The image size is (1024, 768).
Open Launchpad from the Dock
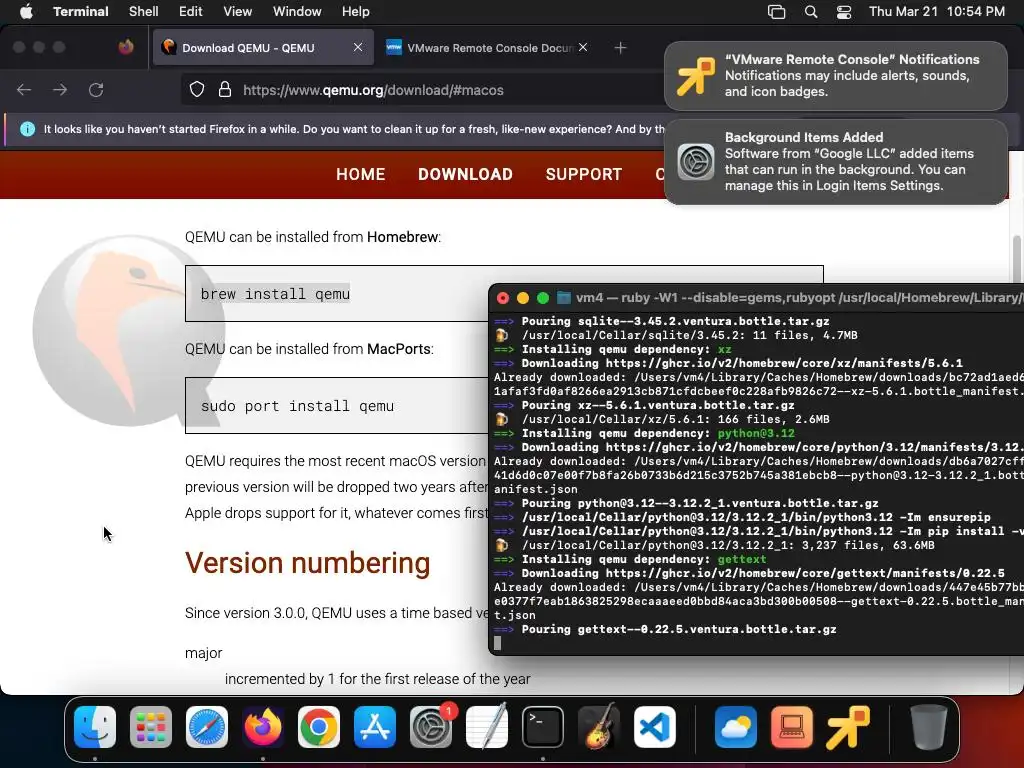click(x=151, y=727)
